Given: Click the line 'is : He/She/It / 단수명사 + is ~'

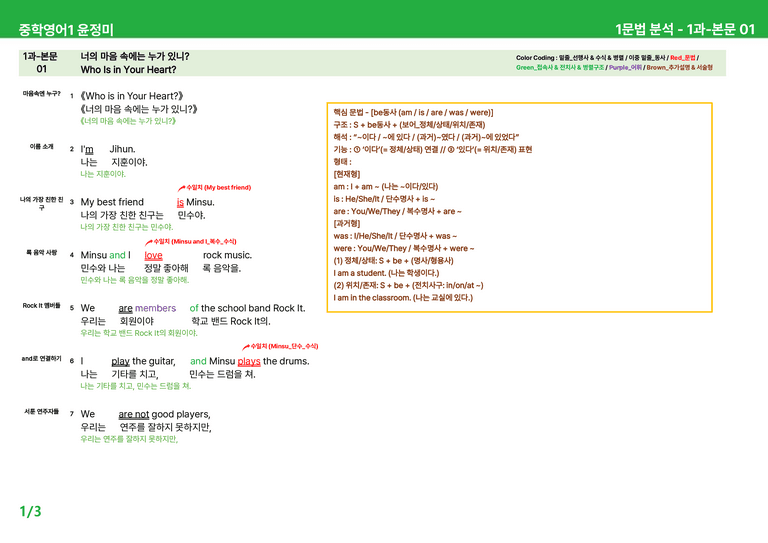Looking at the screenshot, I should 384,199.
